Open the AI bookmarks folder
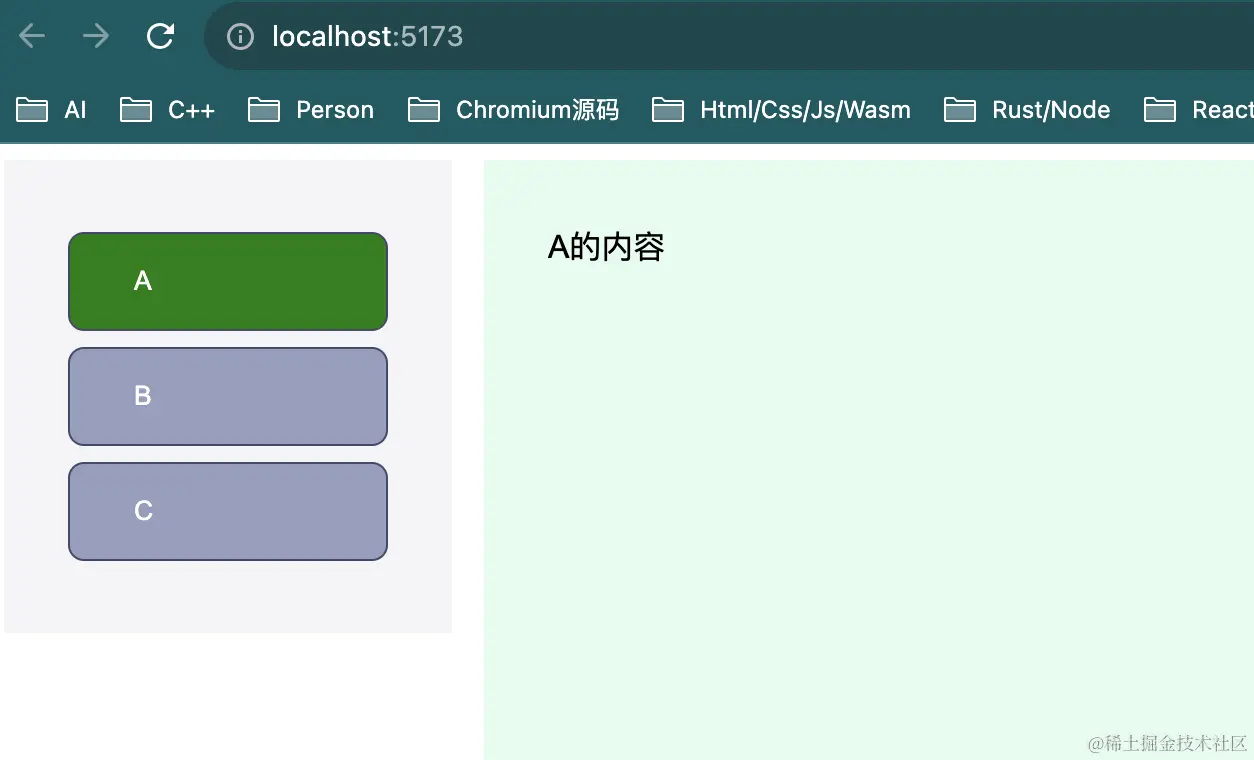Image resolution: width=1254 pixels, height=760 pixels. (x=52, y=110)
